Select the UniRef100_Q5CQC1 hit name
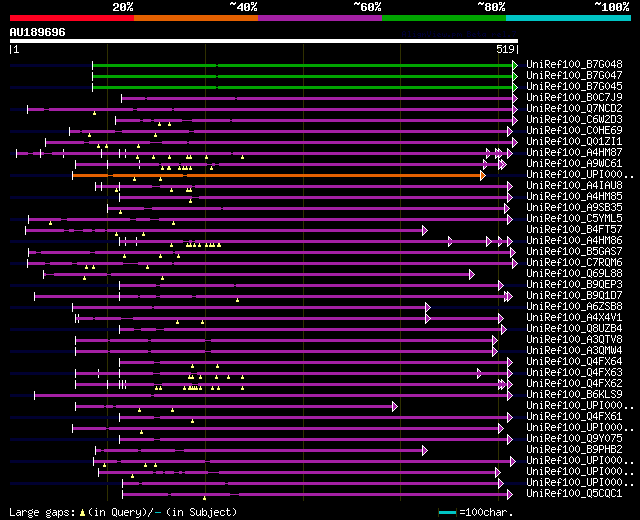 (574, 494)
